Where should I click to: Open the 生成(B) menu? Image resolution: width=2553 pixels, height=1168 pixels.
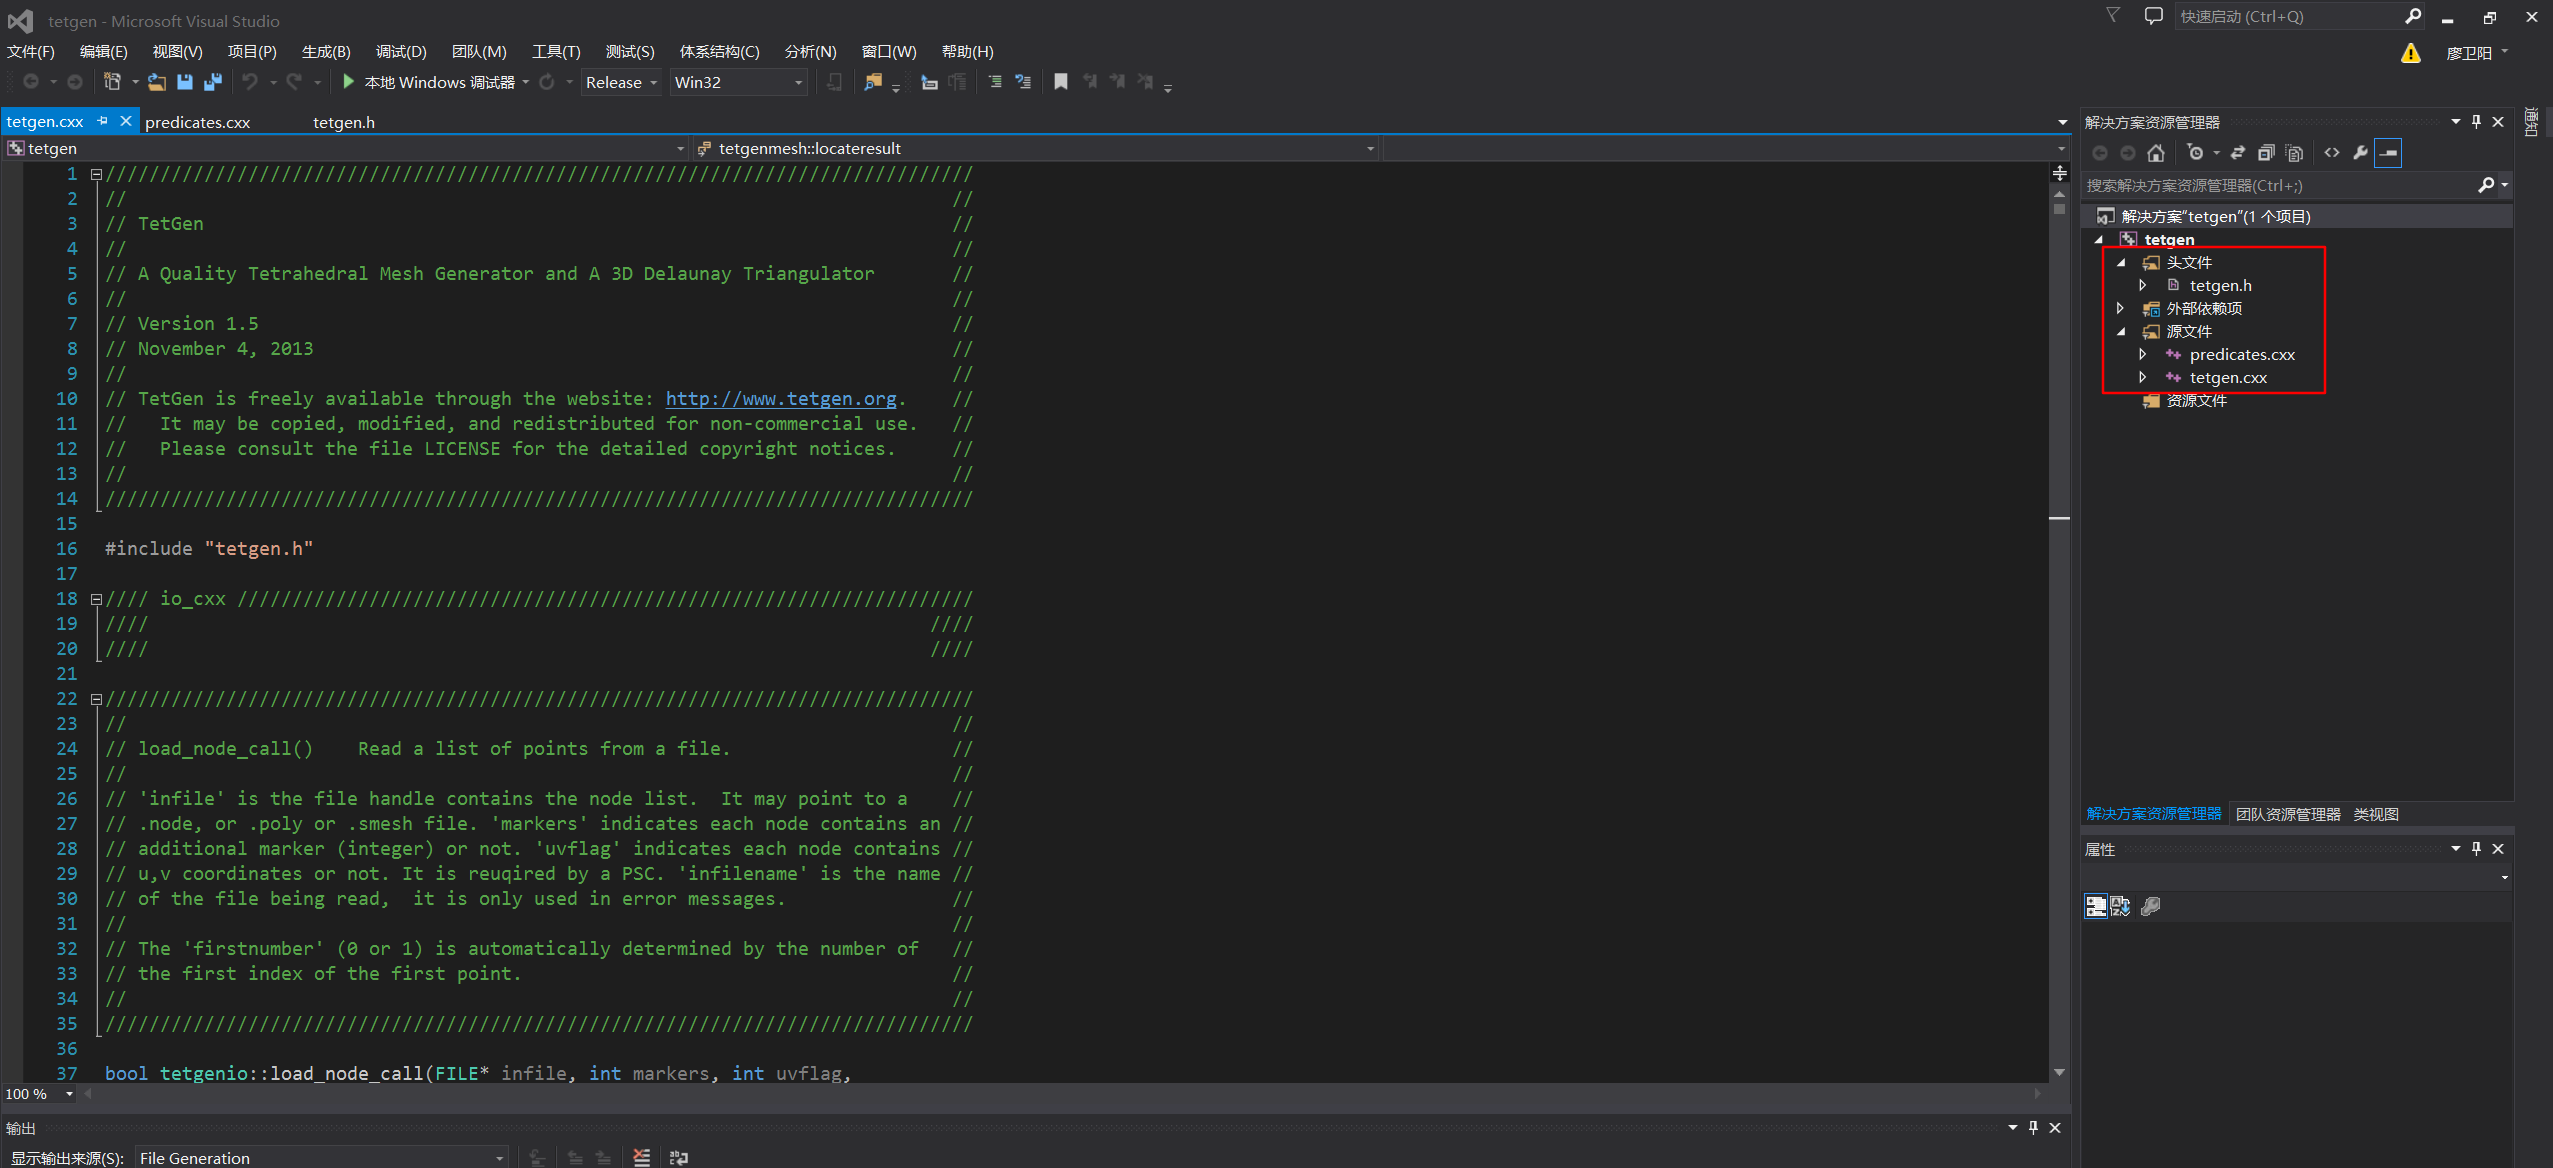click(326, 51)
